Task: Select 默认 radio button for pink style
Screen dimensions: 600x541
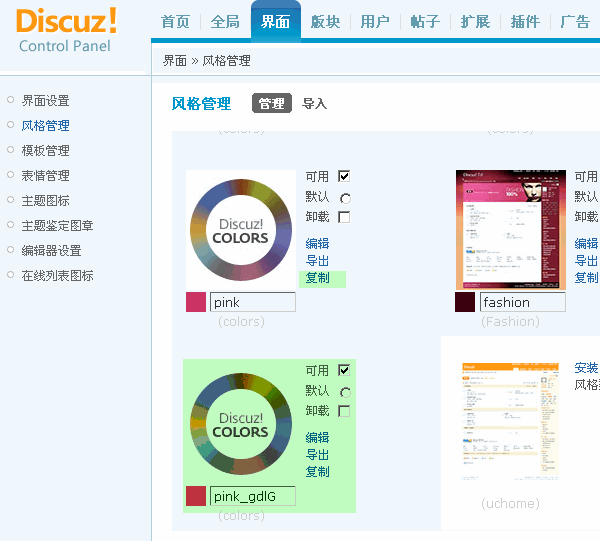Action: (345, 198)
